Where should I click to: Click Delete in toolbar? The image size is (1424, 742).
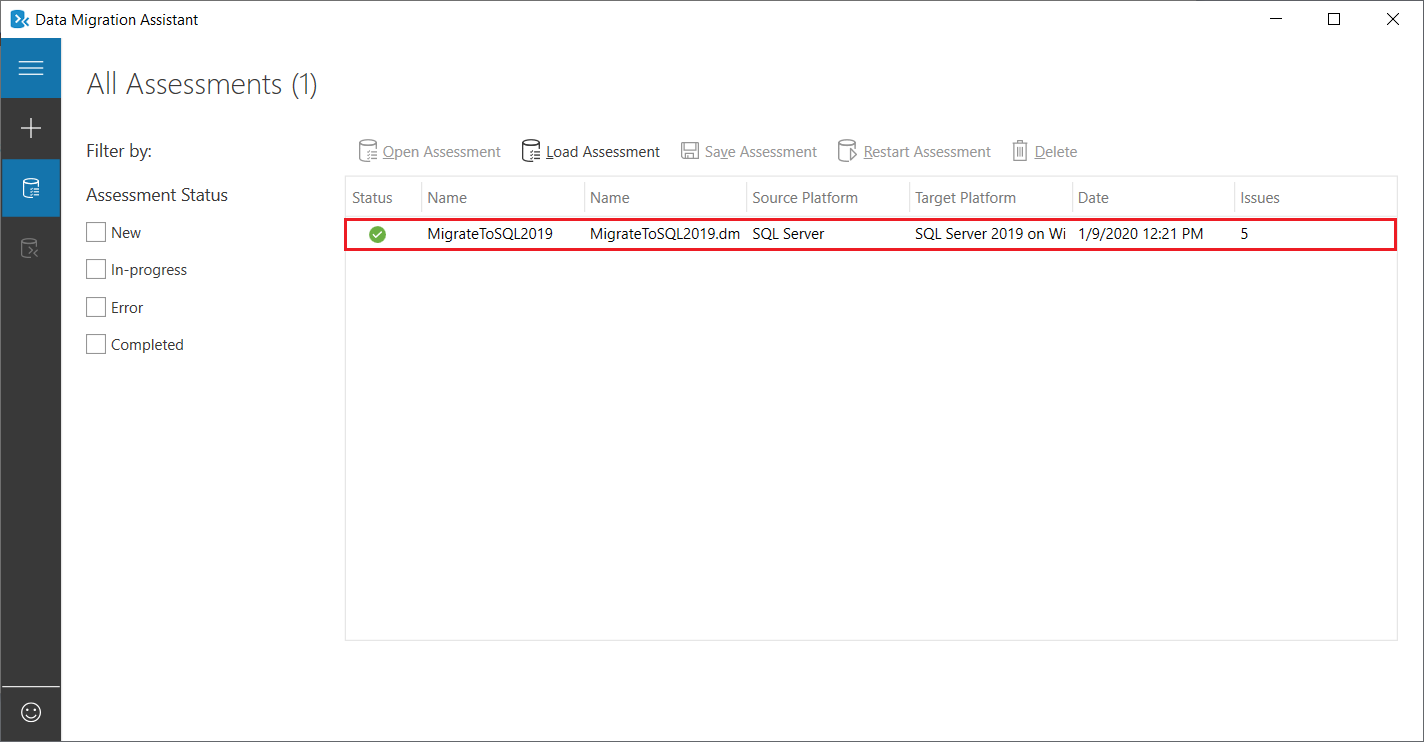pos(1045,152)
